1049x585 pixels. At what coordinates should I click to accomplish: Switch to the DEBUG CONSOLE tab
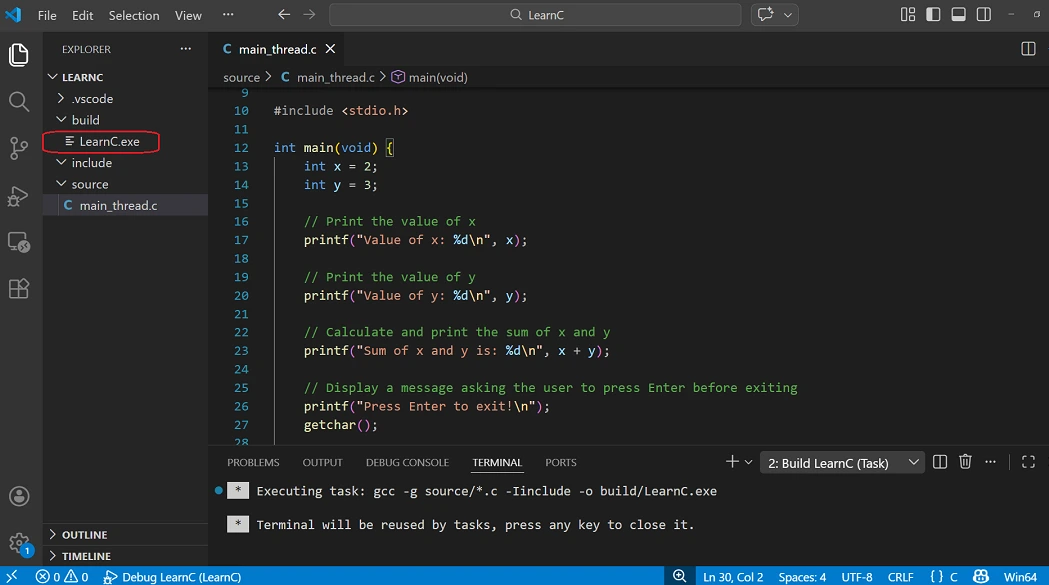click(406, 462)
